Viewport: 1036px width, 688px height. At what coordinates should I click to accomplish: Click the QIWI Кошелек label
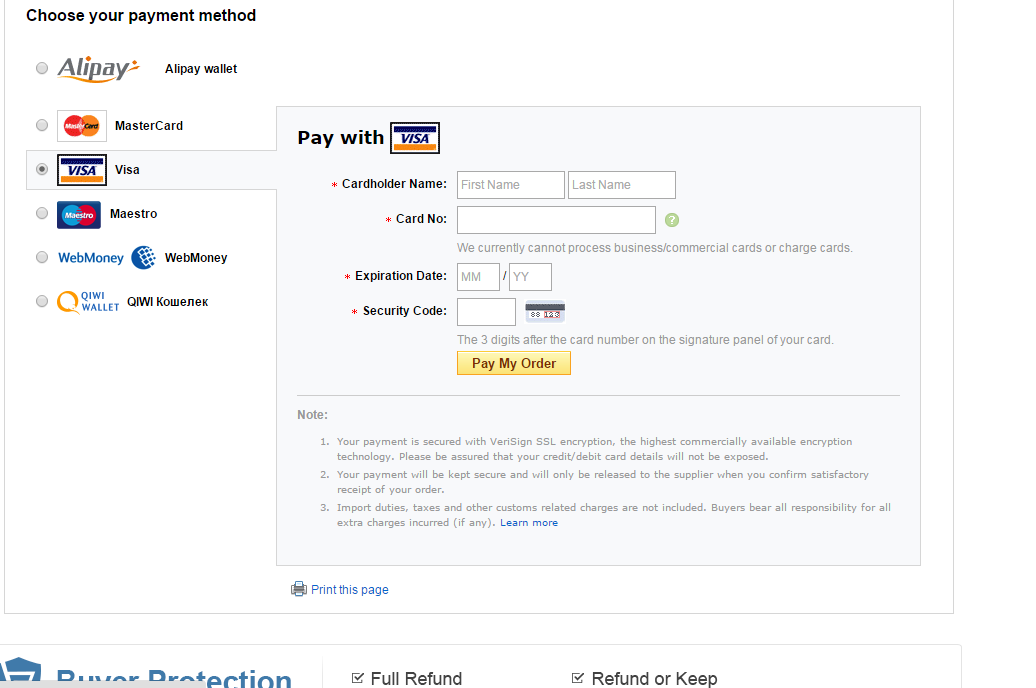click(168, 301)
